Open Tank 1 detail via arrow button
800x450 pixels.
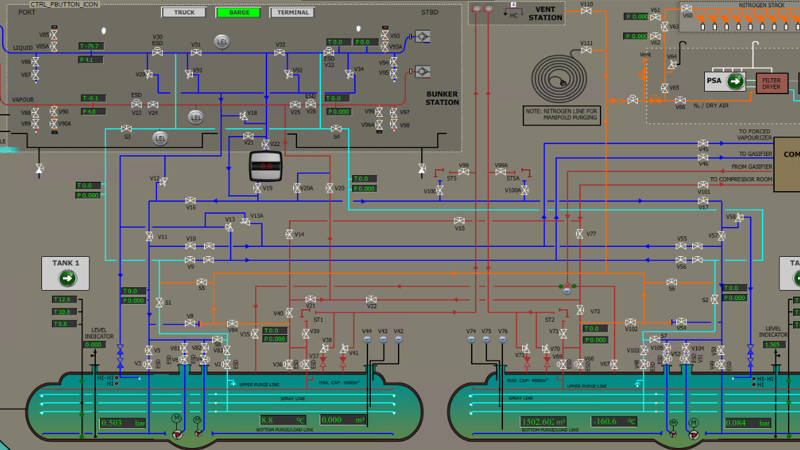(66, 280)
